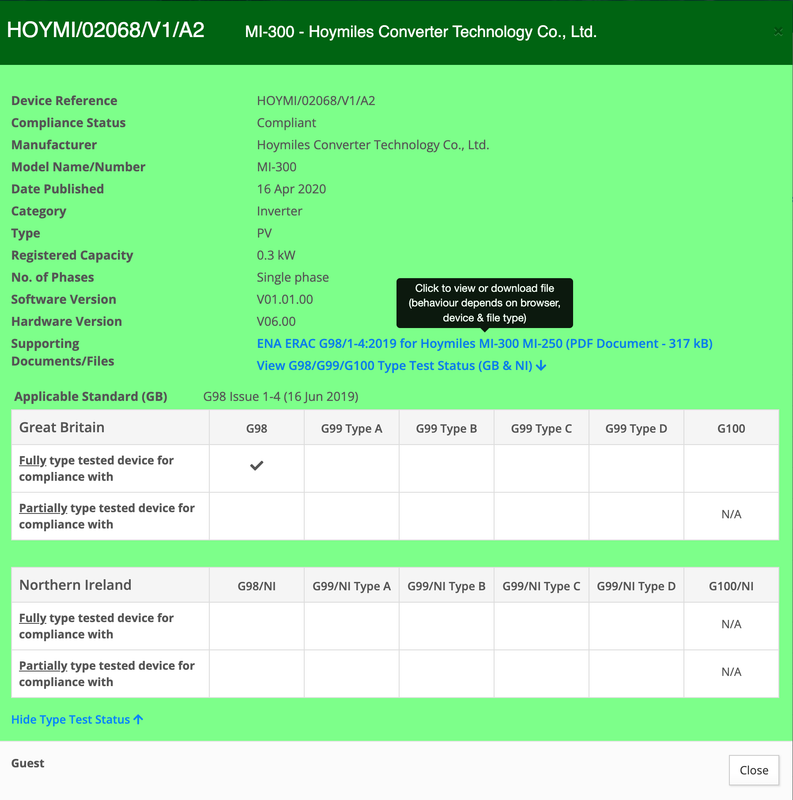This screenshot has width=793, height=800.
Task: Open the ENA ERAC G98/1-4:2019 PDF document link
Action: coord(484,343)
